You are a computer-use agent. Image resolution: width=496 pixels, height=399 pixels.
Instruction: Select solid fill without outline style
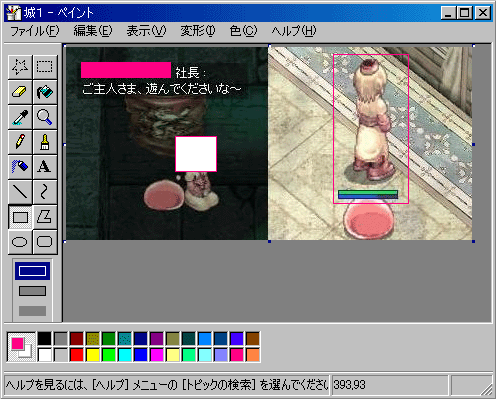click(32, 311)
